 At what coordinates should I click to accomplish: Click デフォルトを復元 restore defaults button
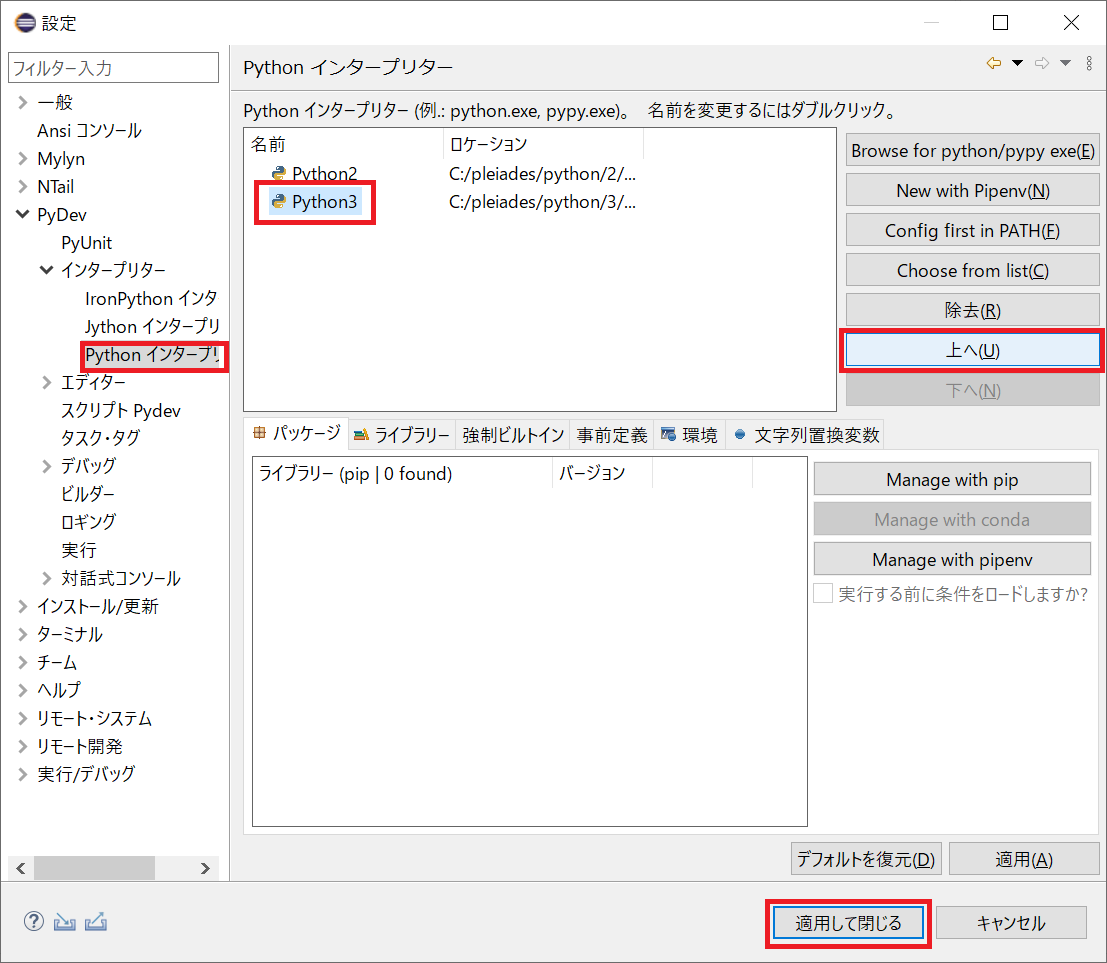tap(866, 859)
